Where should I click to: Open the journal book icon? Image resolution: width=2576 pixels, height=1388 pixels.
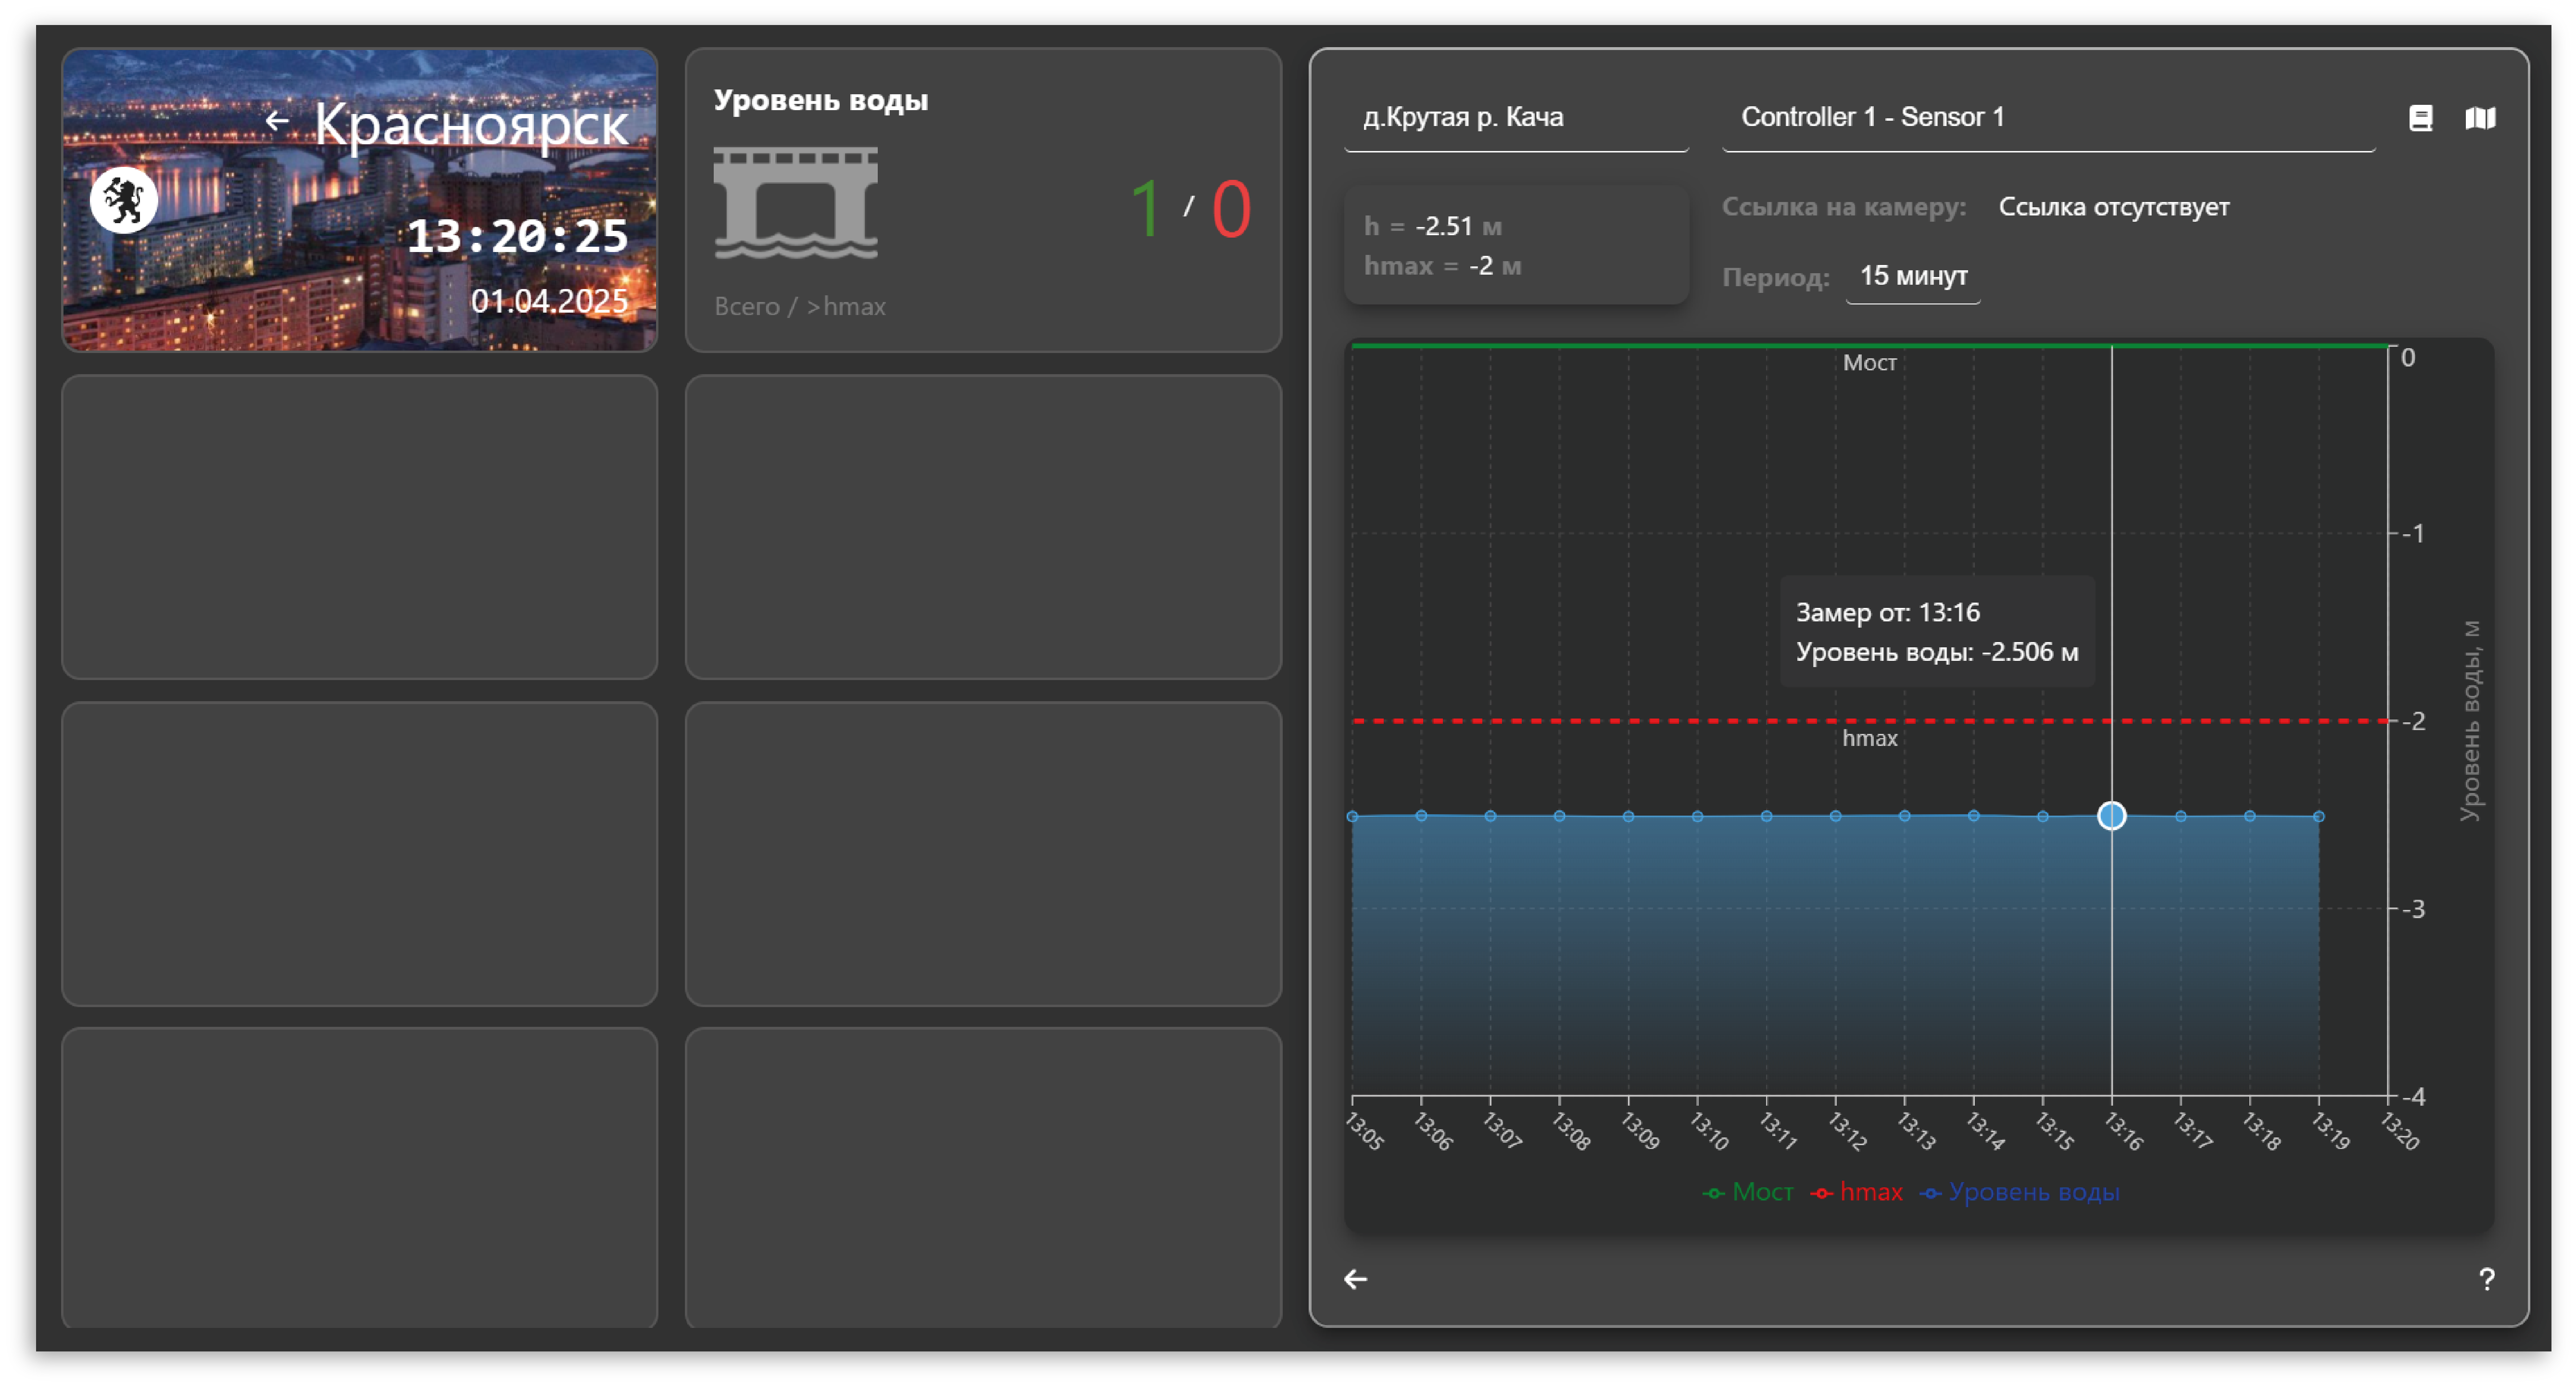coord(2420,118)
